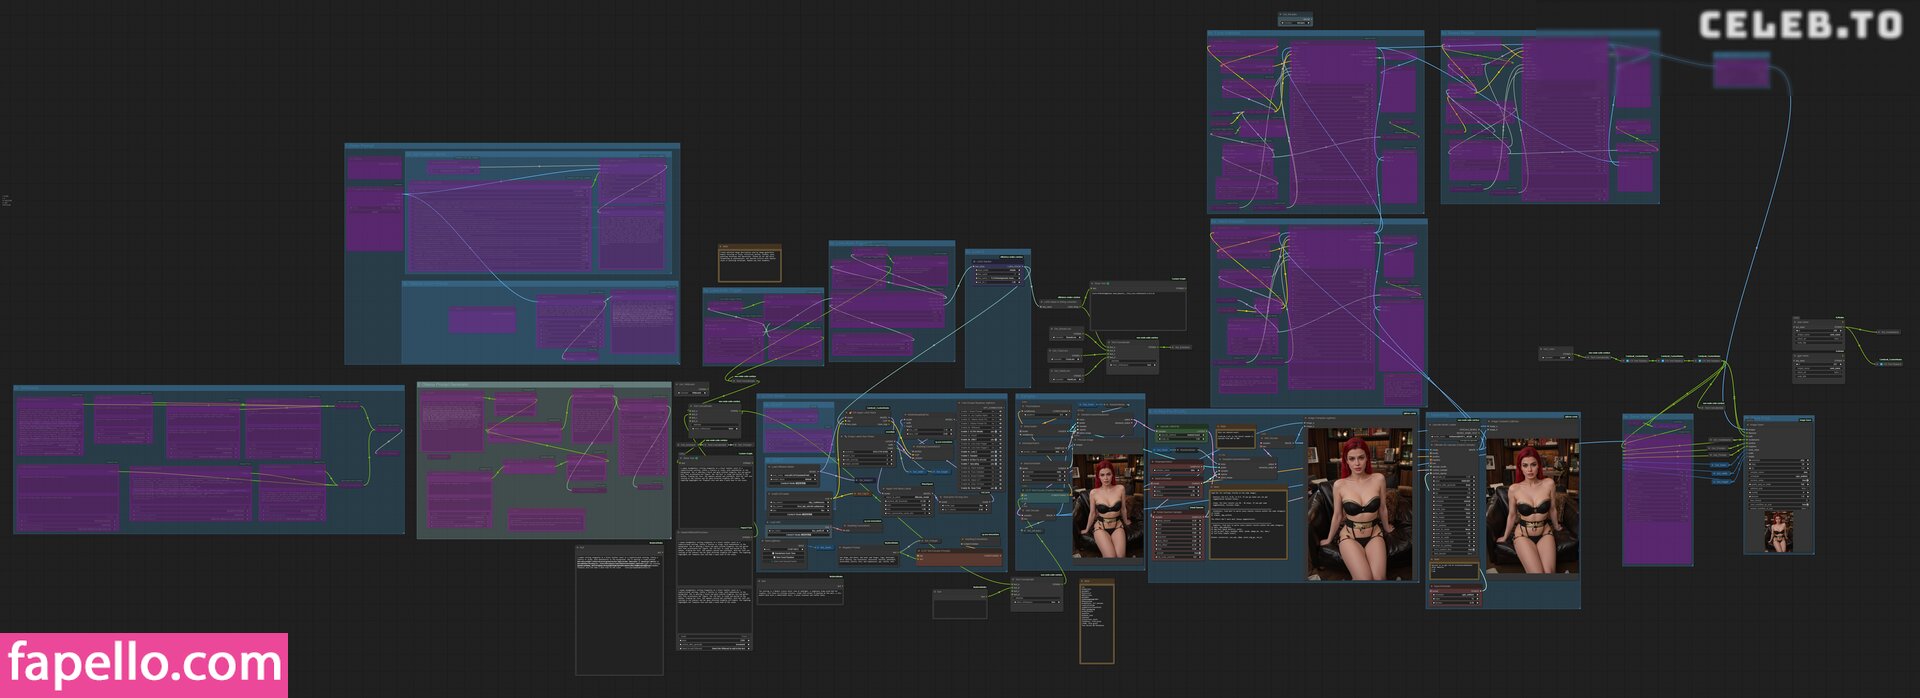The width and height of the screenshot is (1920, 698).
Task: Open the fapello.com watermark link
Action: (144, 665)
